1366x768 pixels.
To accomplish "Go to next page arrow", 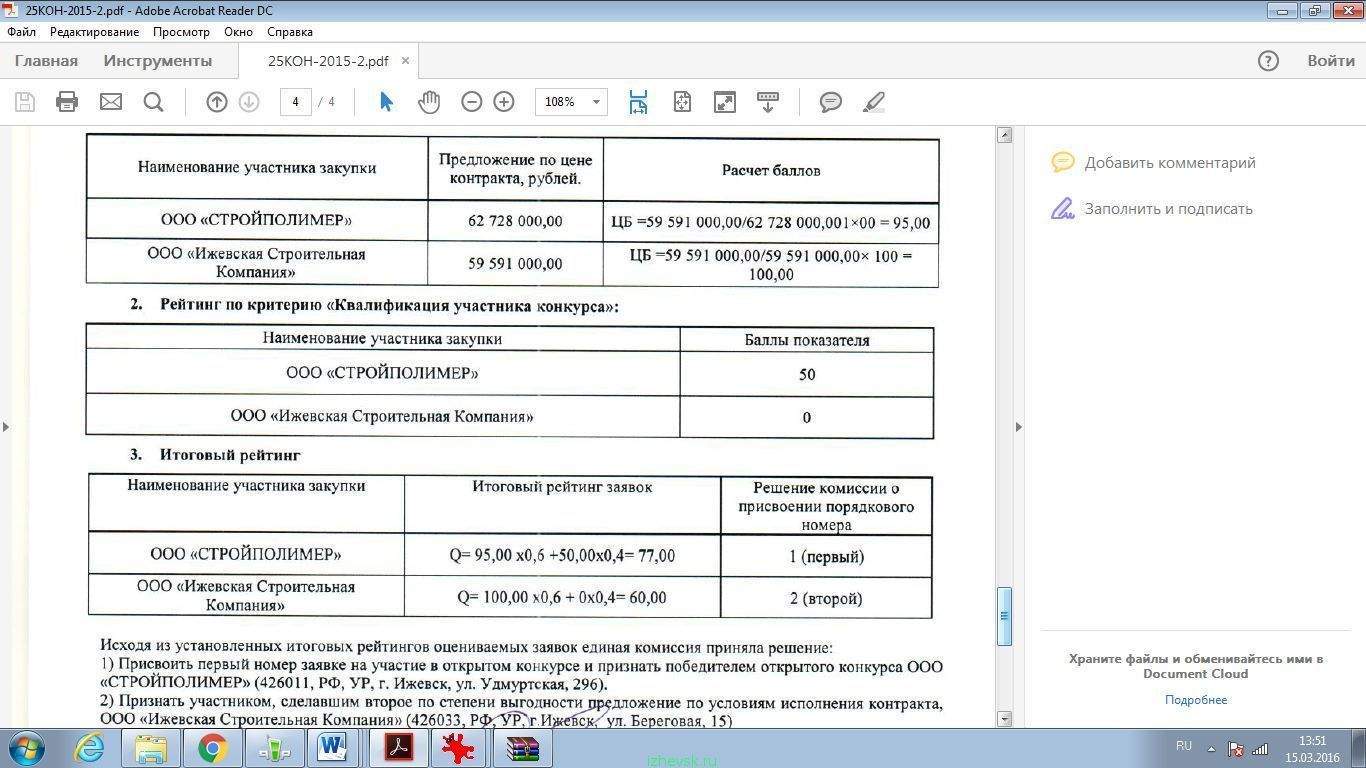I will tap(249, 102).
